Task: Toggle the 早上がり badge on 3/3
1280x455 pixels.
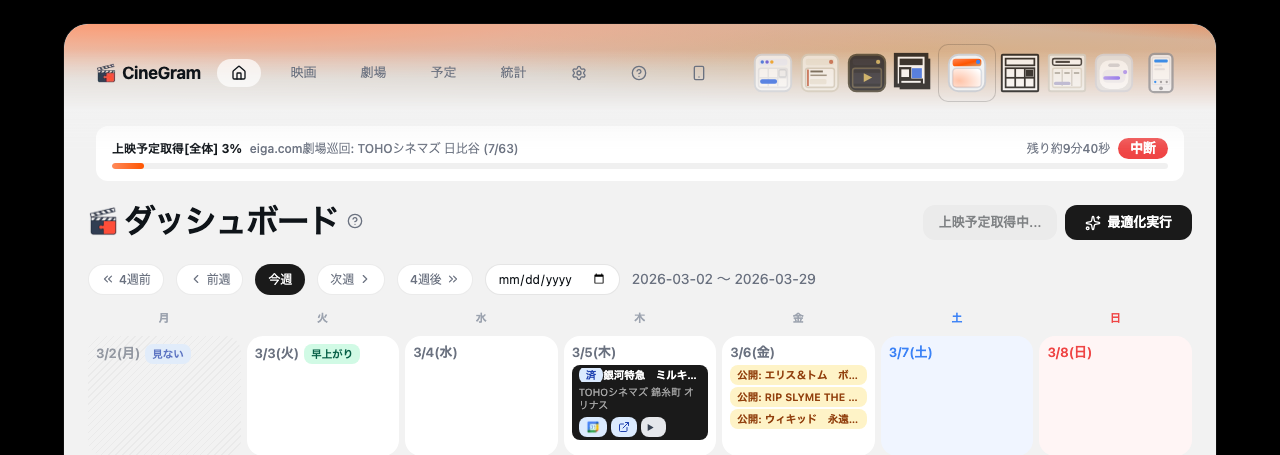Action: point(332,353)
